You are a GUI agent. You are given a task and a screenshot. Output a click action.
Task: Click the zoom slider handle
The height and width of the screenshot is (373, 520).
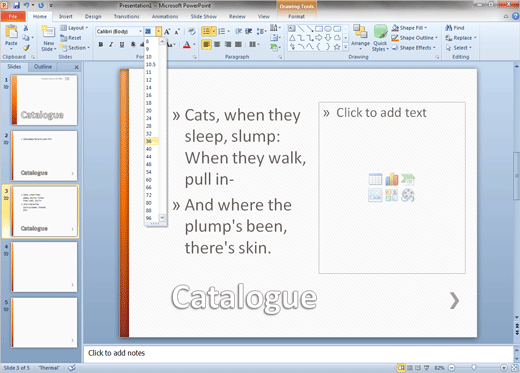tap(474, 367)
